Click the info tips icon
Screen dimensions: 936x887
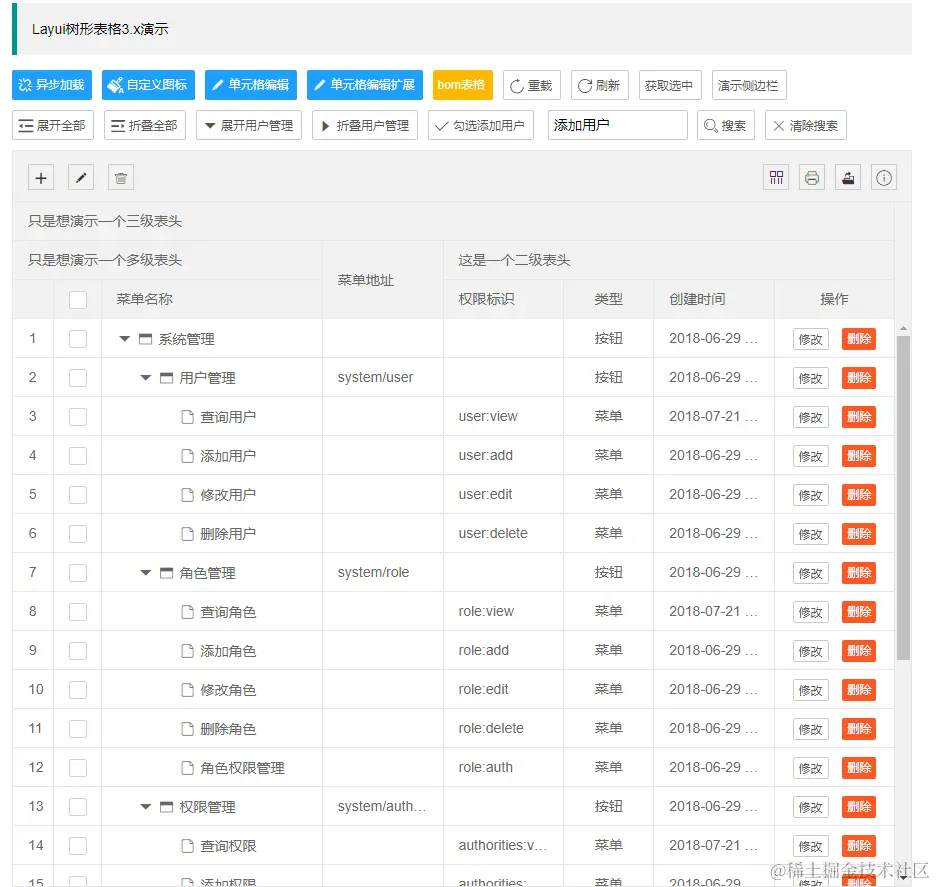coord(884,178)
